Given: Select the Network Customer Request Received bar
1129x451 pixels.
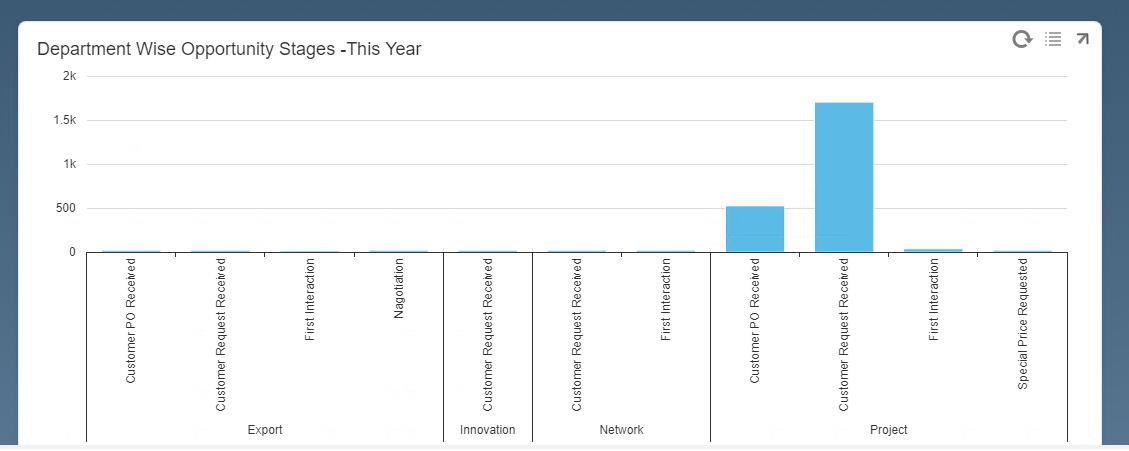Looking at the screenshot, I should 577,251.
